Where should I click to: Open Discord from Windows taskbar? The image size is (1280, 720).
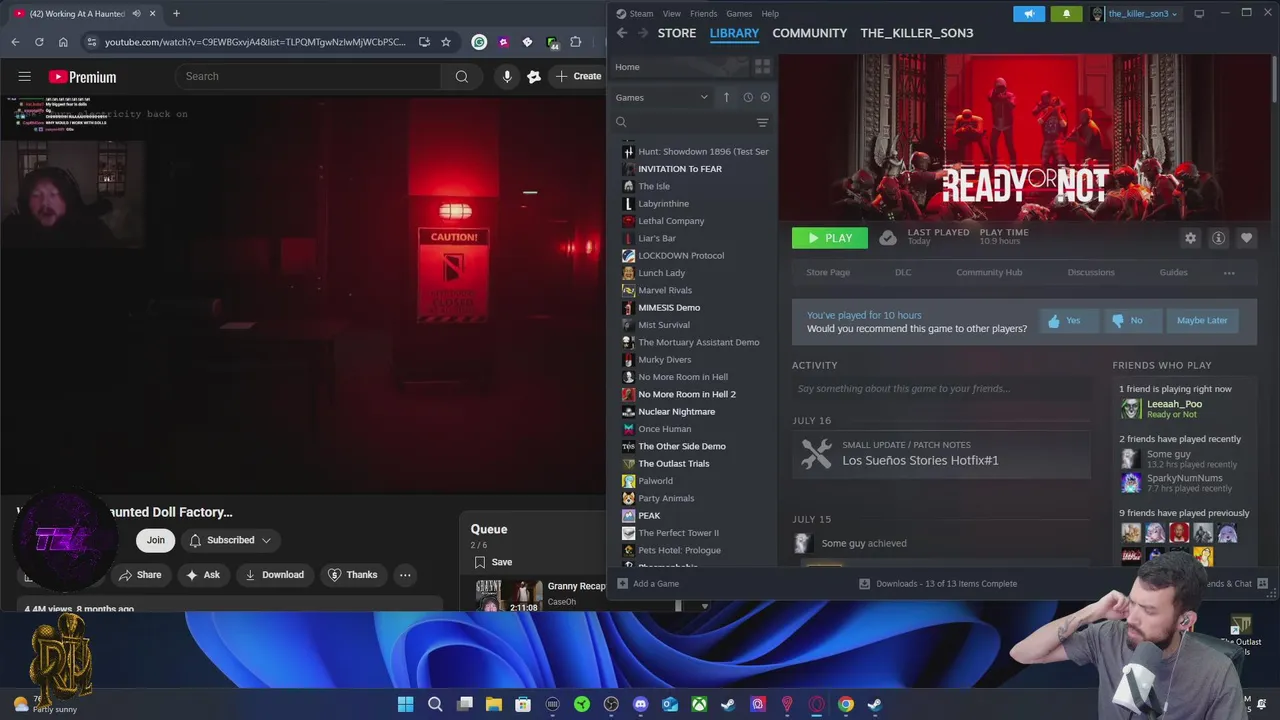pyautogui.click(x=640, y=704)
